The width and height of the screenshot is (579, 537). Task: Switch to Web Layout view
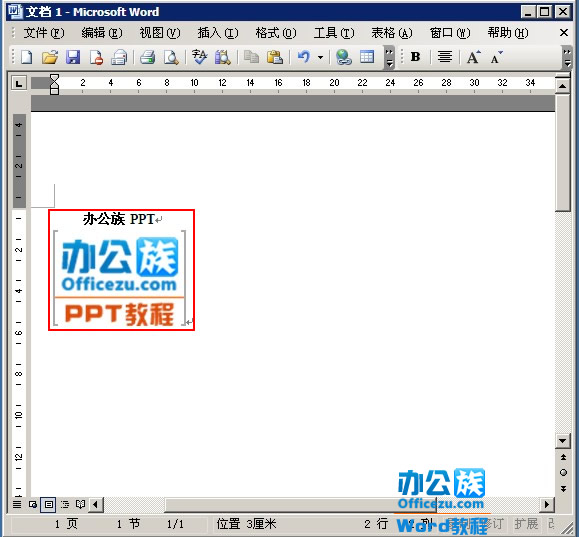point(32,504)
